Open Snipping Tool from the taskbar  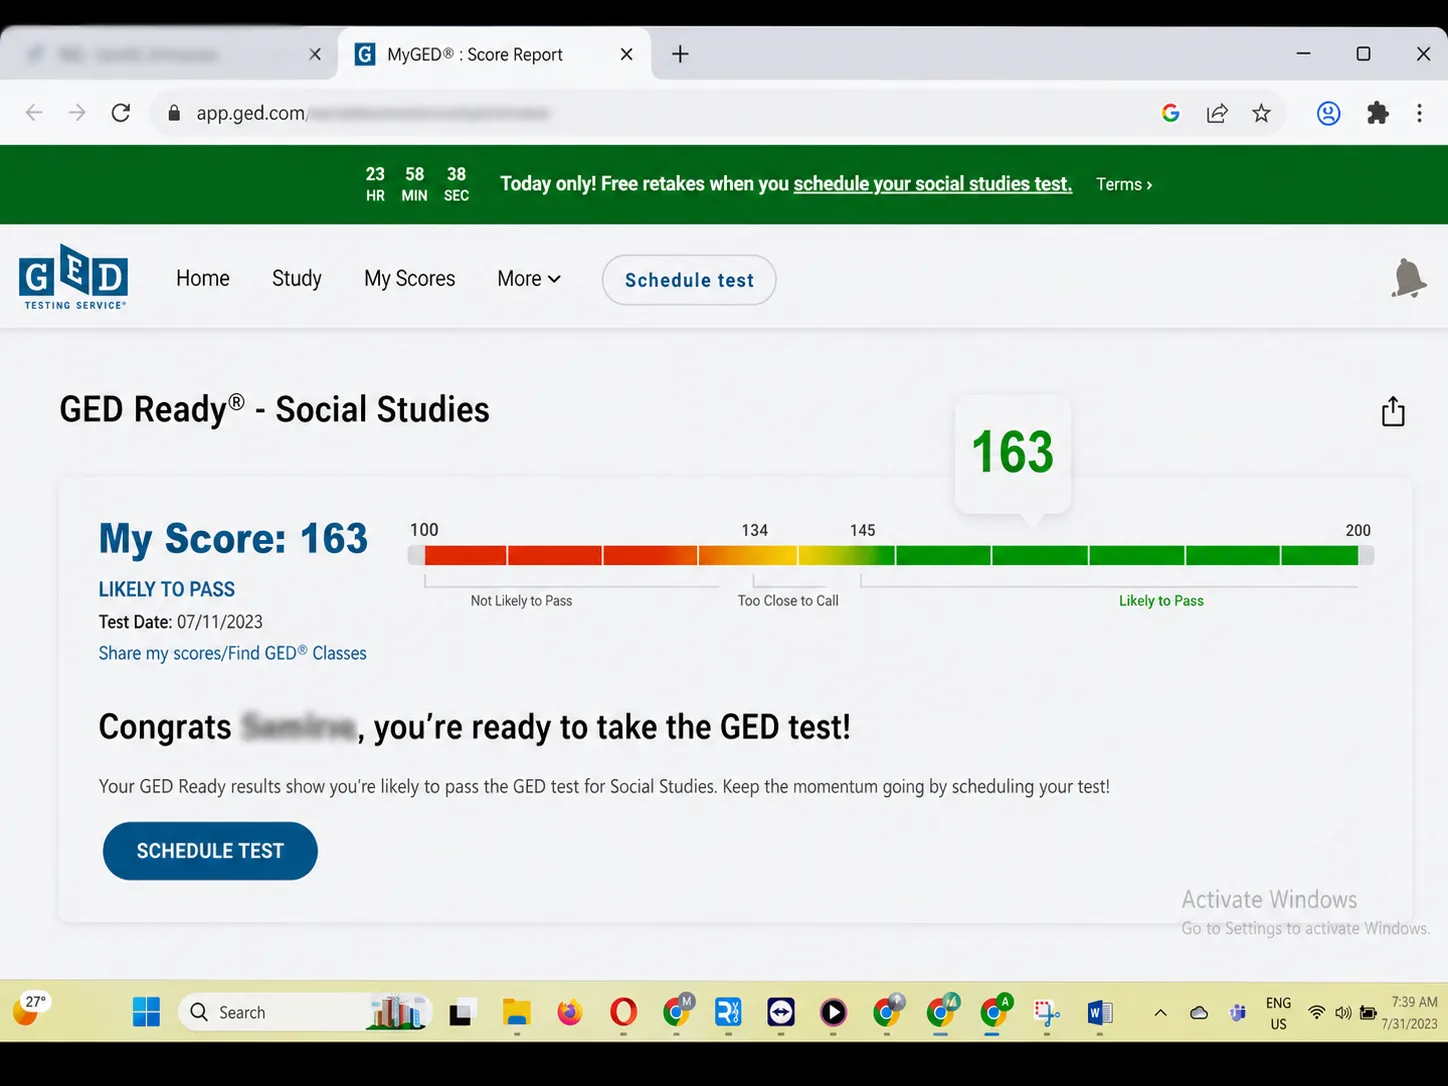pyautogui.click(x=1047, y=1013)
